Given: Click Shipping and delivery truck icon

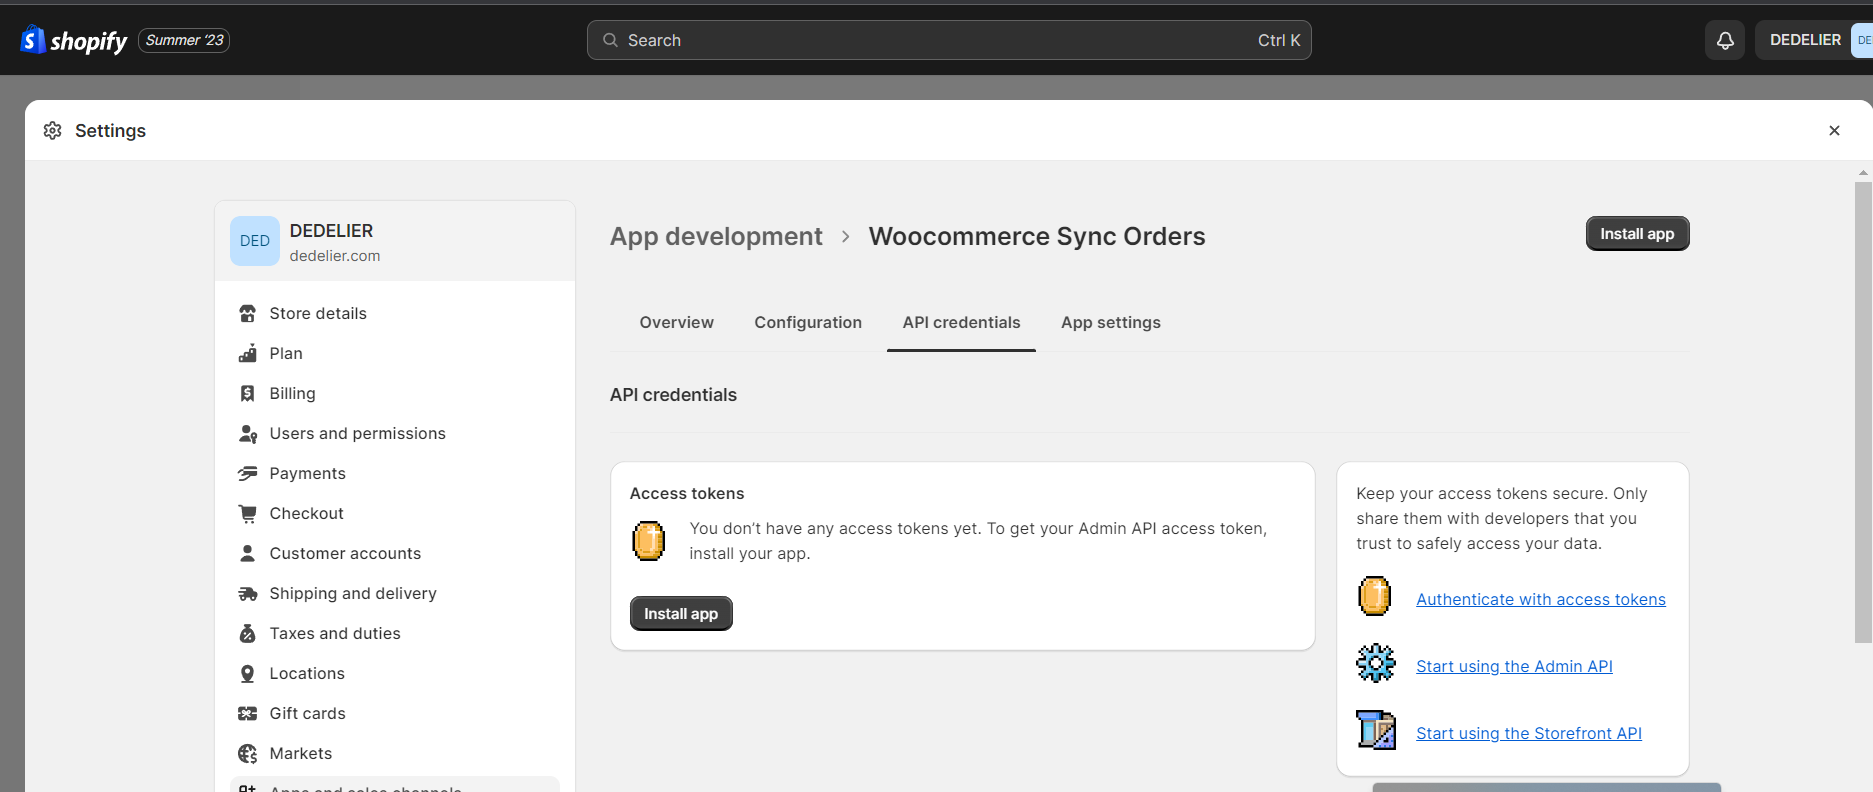Looking at the screenshot, I should pos(248,594).
